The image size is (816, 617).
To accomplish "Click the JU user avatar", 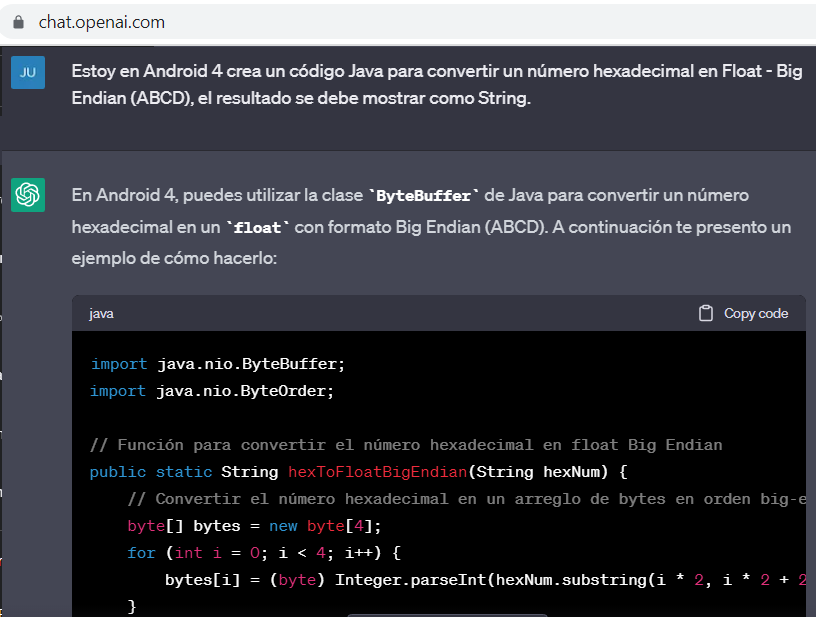I will click(28, 72).
